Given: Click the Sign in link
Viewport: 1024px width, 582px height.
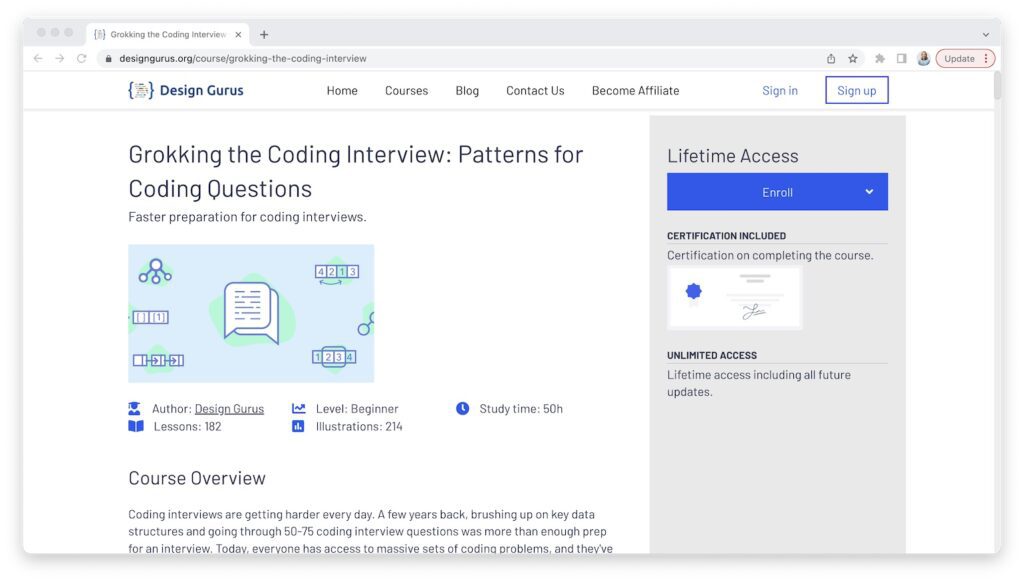Looking at the screenshot, I should click(x=780, y=90).
